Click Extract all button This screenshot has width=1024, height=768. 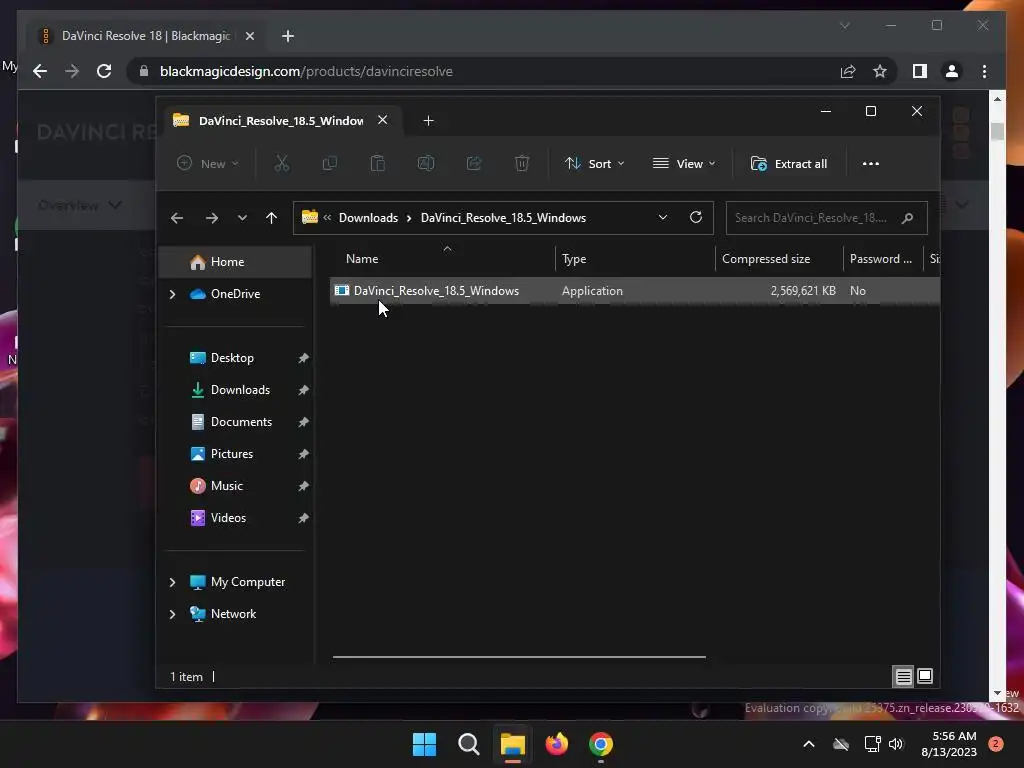tap(789, 163)
